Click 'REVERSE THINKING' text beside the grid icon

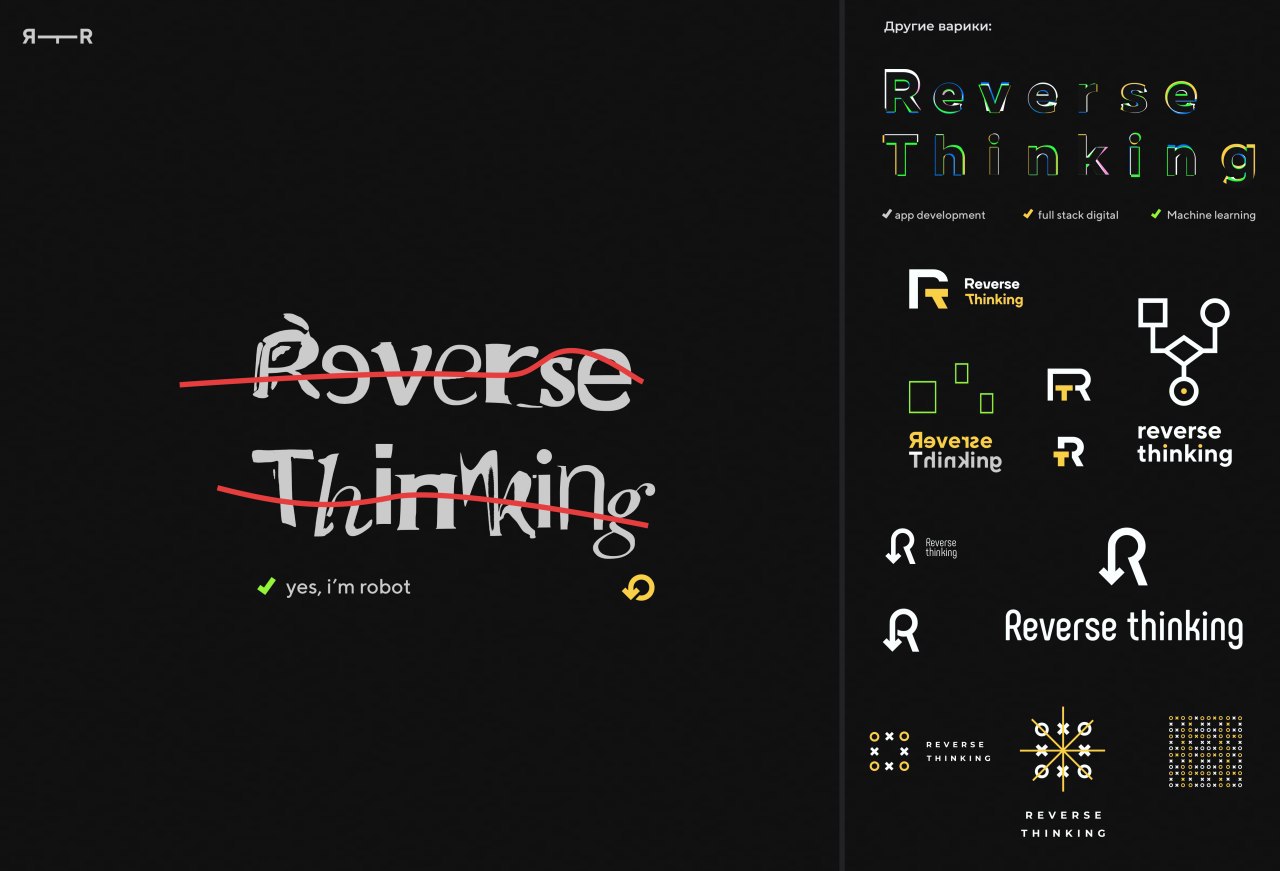point(958,751)
